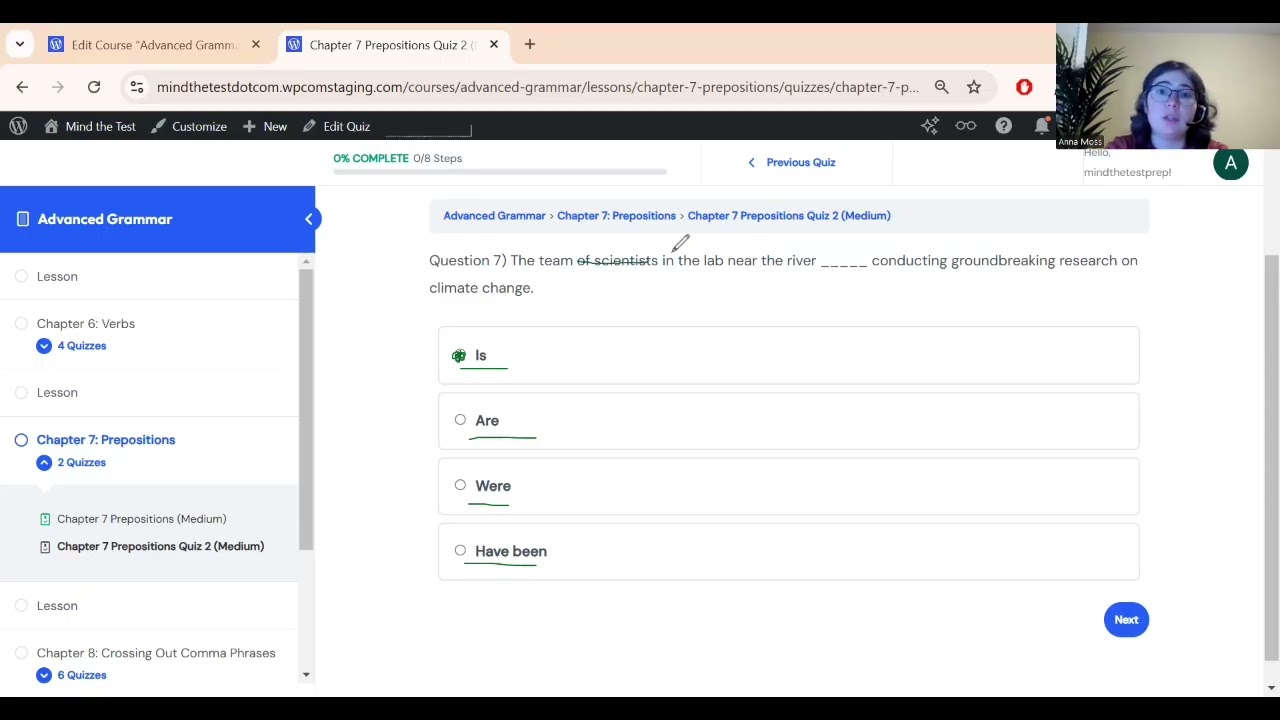Click the page vertical scrollbar
The image size is (1280, 720).
1271,457
